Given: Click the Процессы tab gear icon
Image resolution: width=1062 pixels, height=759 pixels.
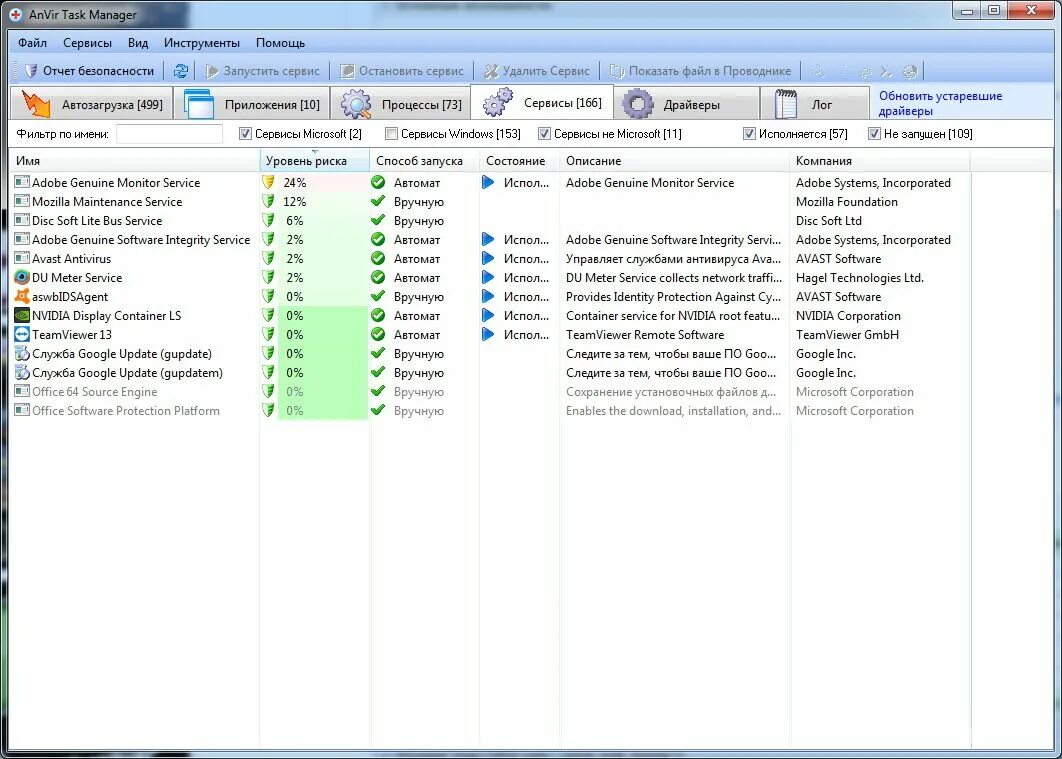Looking at the screenshot, I should (x=356, y=104).
